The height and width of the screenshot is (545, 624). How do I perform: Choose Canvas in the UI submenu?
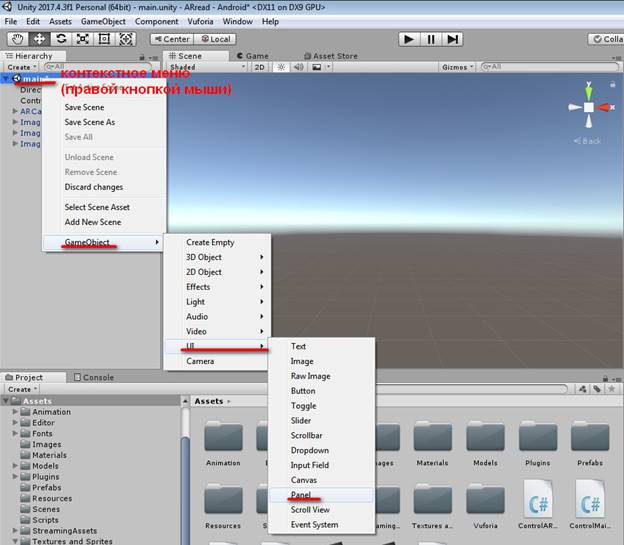click(x=321, y=480)
